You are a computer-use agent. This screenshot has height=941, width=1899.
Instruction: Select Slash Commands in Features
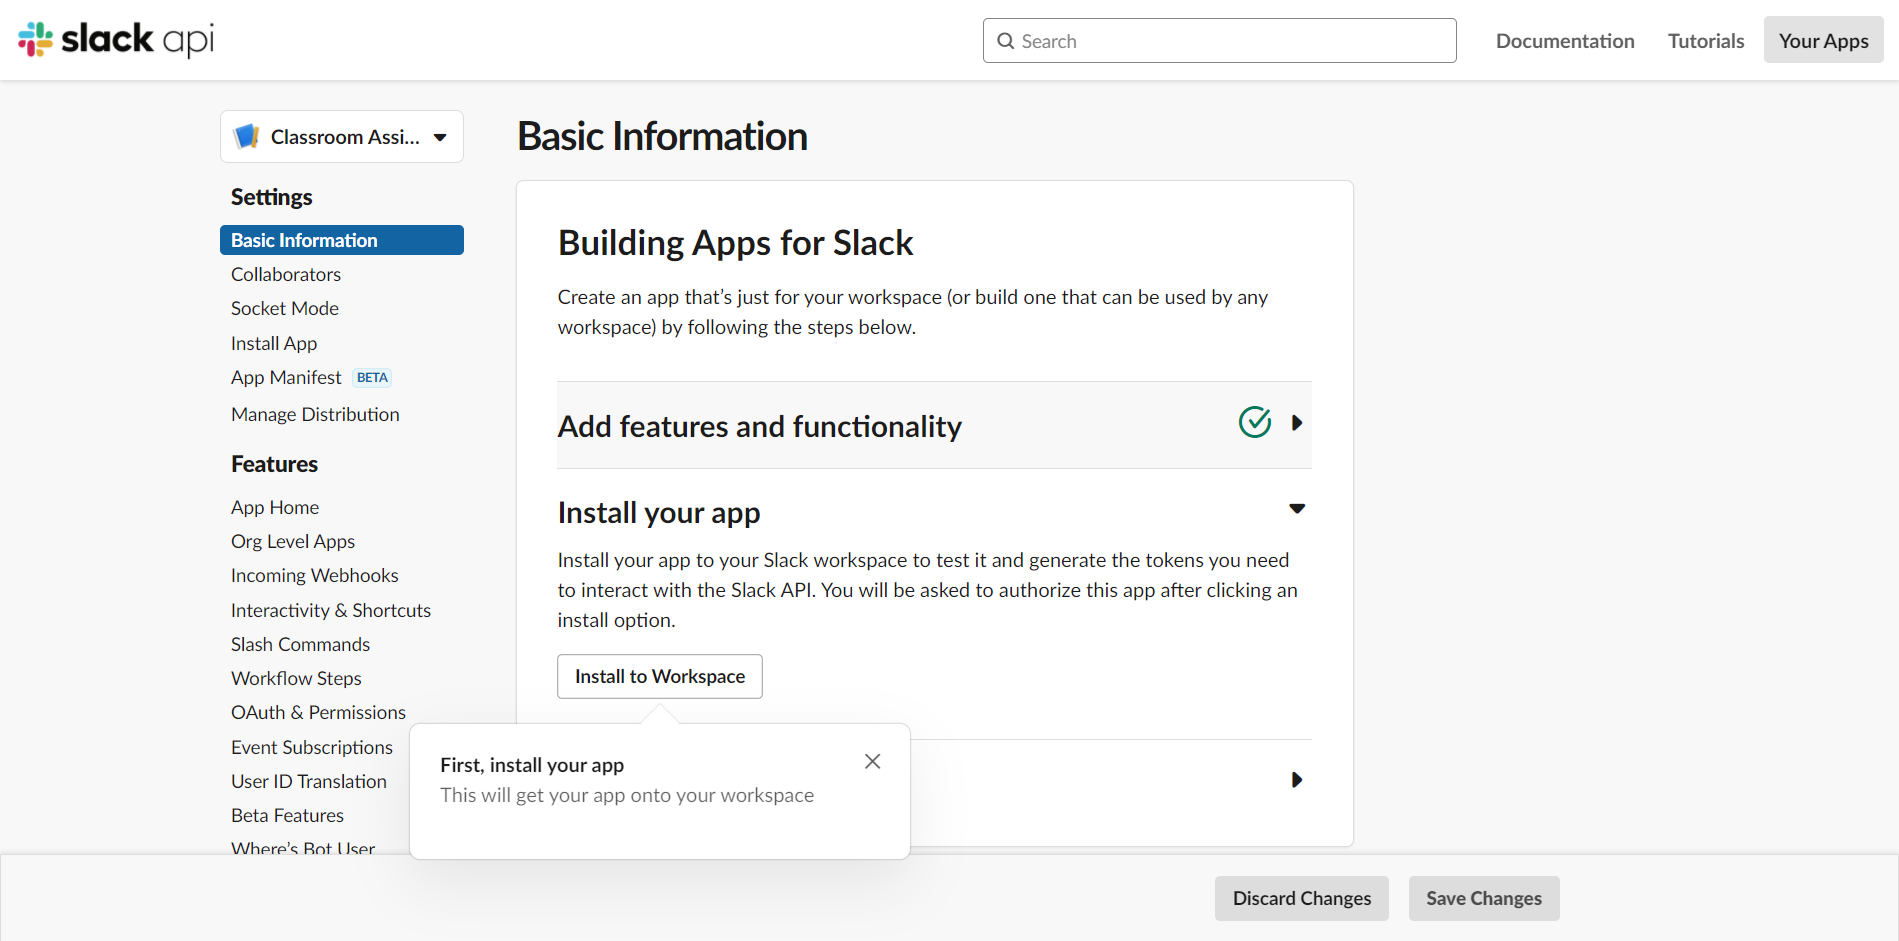[x=300, y=645]
